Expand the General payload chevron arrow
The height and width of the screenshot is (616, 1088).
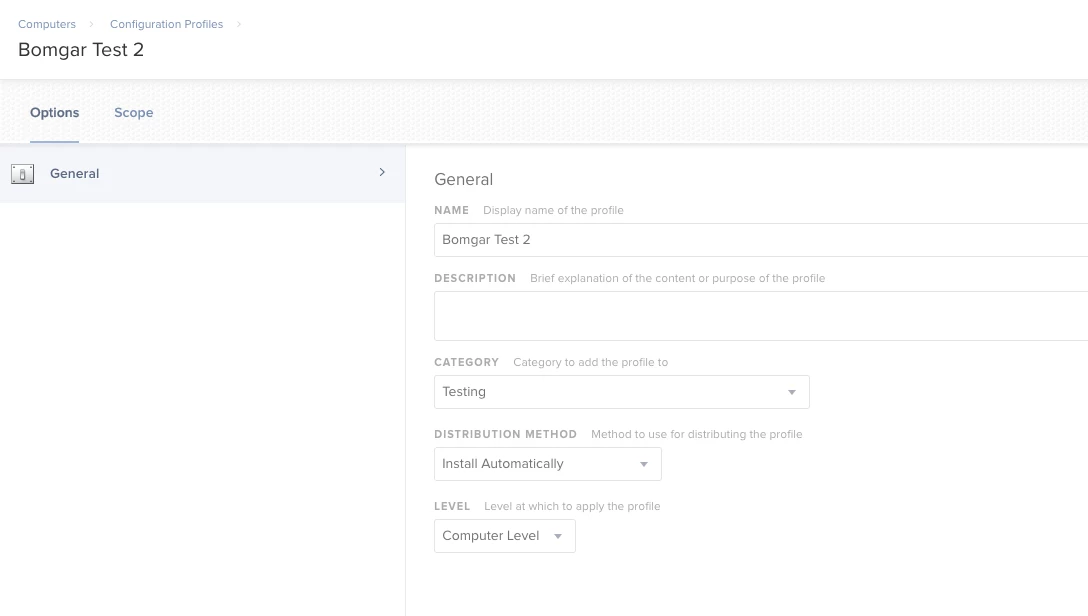[382, 172]
